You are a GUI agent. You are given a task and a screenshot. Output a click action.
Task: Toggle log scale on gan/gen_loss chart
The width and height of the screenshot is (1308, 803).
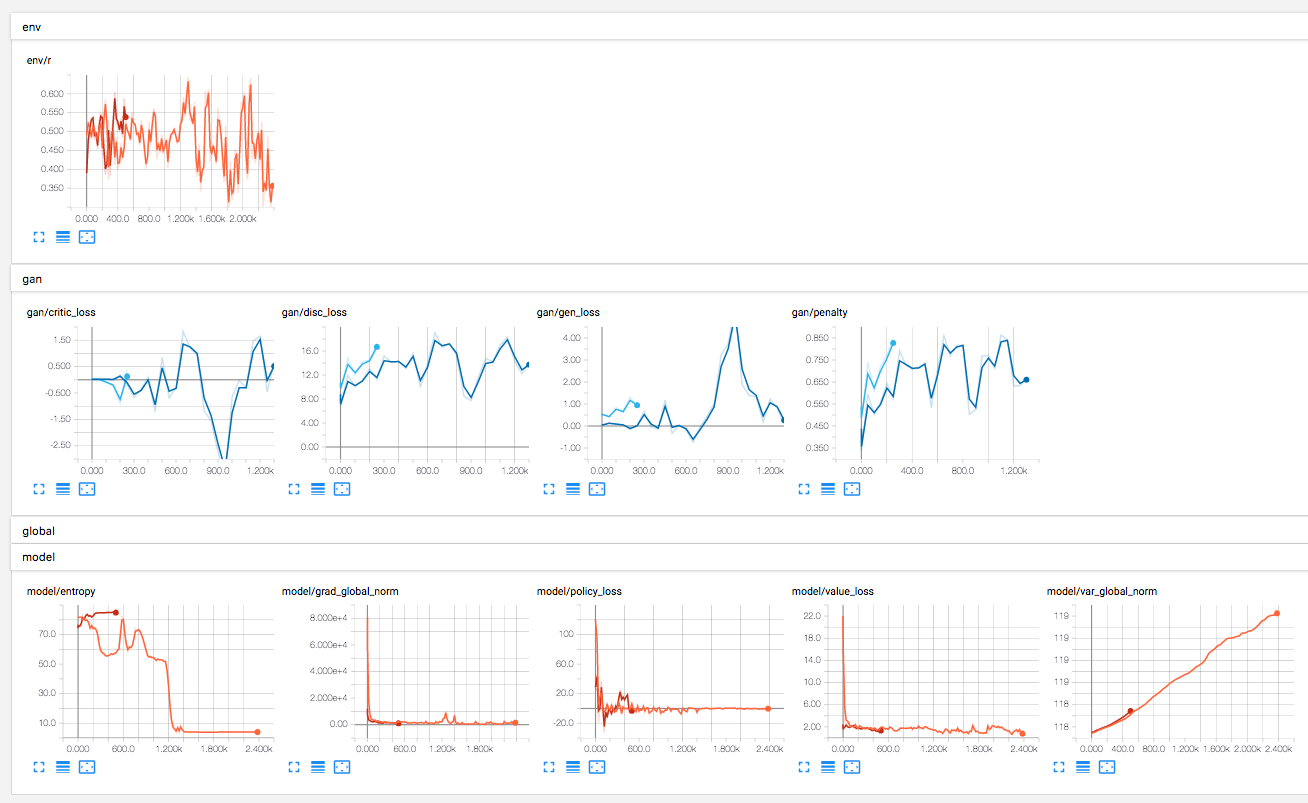tap(573, 489)
